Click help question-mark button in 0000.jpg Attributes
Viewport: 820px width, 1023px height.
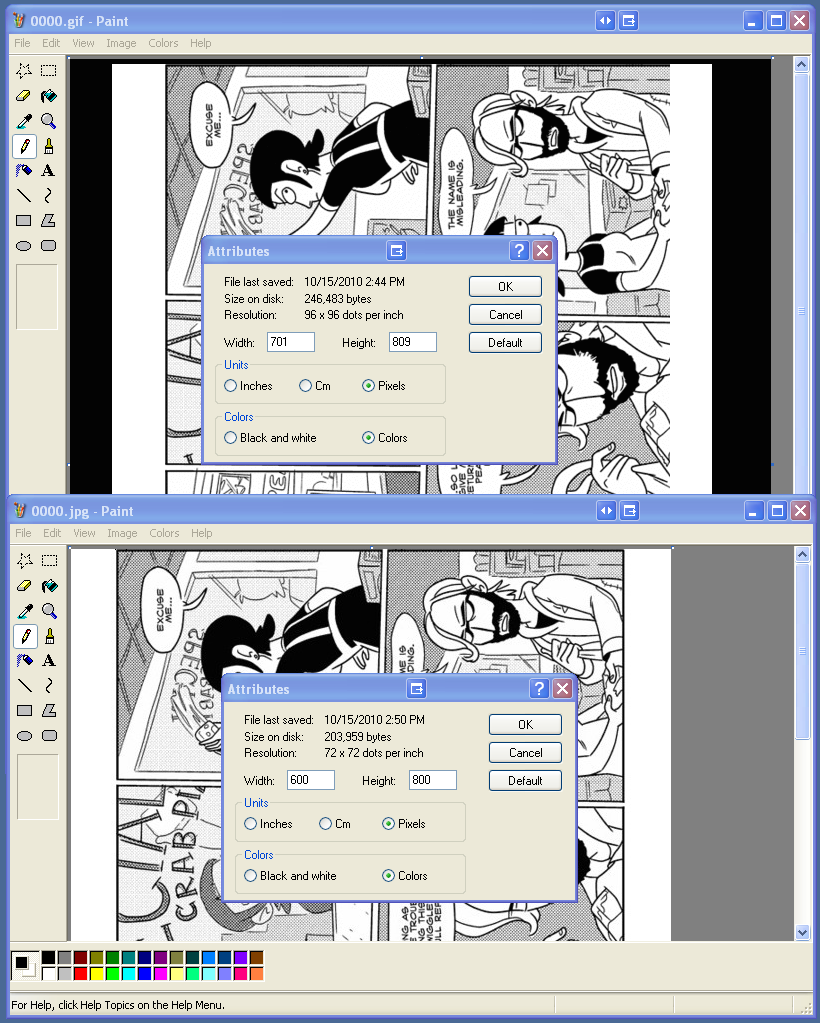click(x=539, y=688)
